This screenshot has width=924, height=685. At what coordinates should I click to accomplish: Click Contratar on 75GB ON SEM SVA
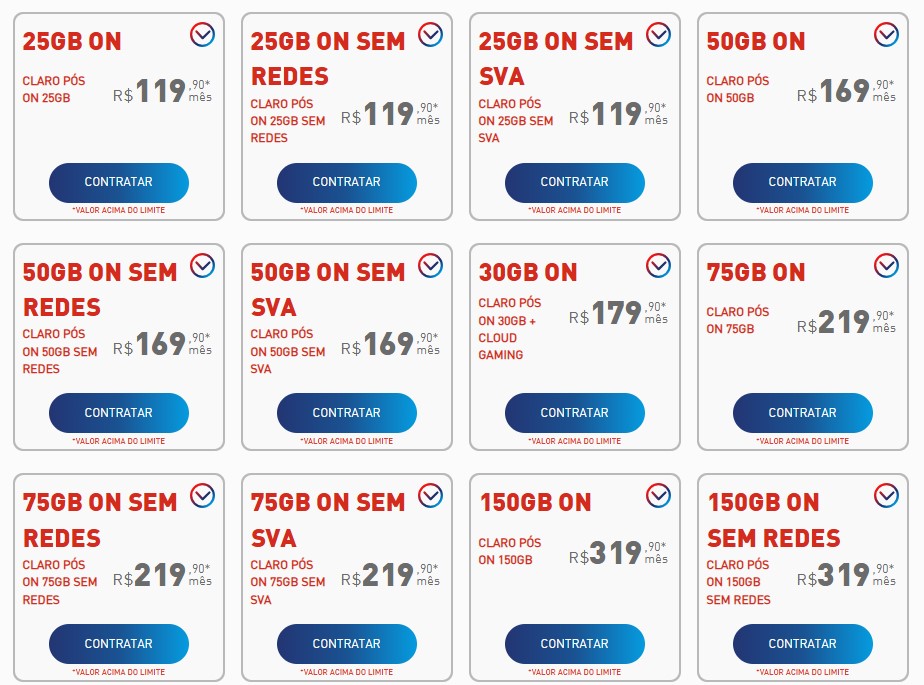coord(346,644)
